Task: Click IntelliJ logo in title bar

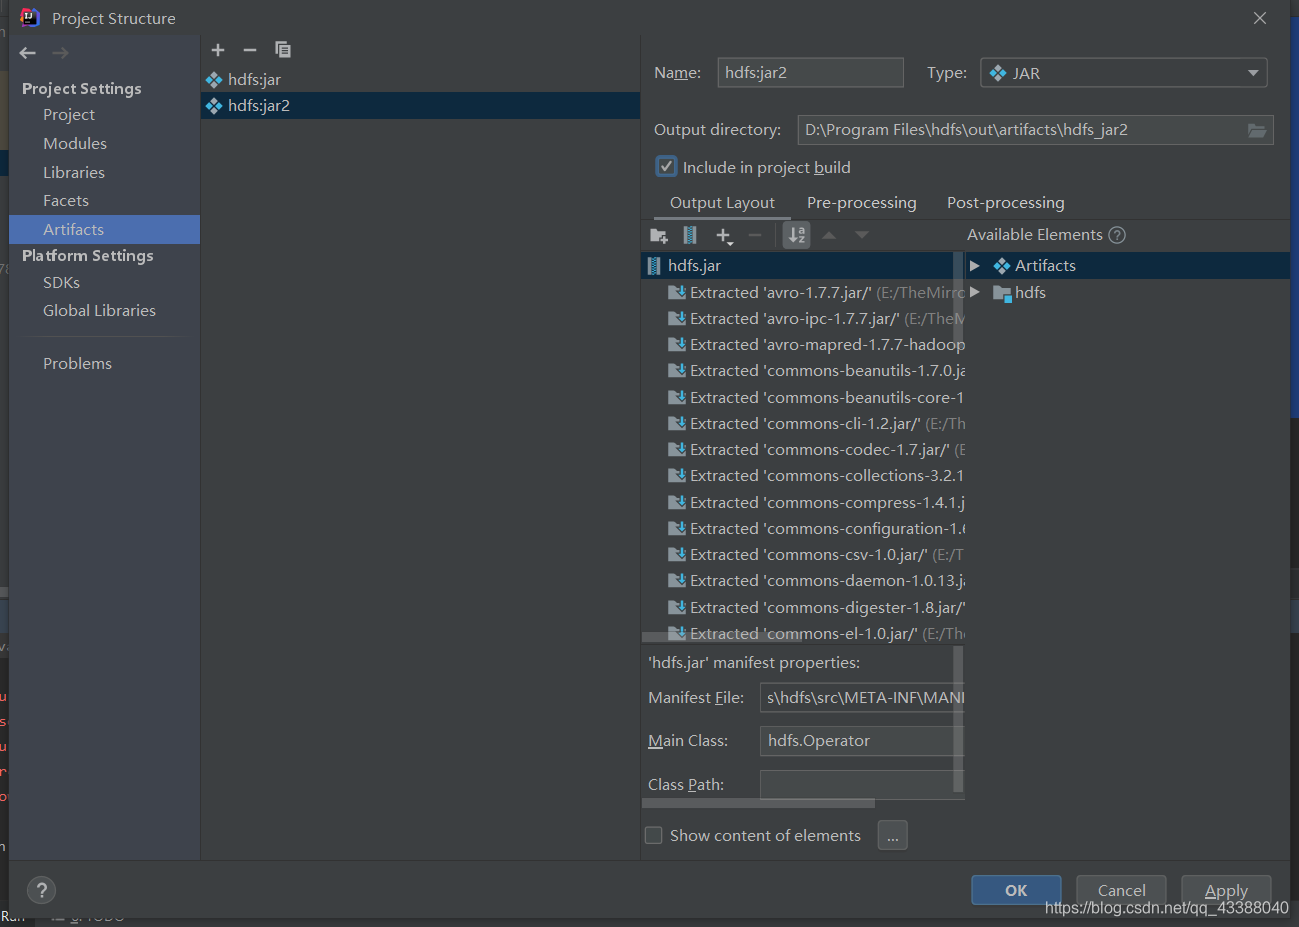Action: (30, 18)
